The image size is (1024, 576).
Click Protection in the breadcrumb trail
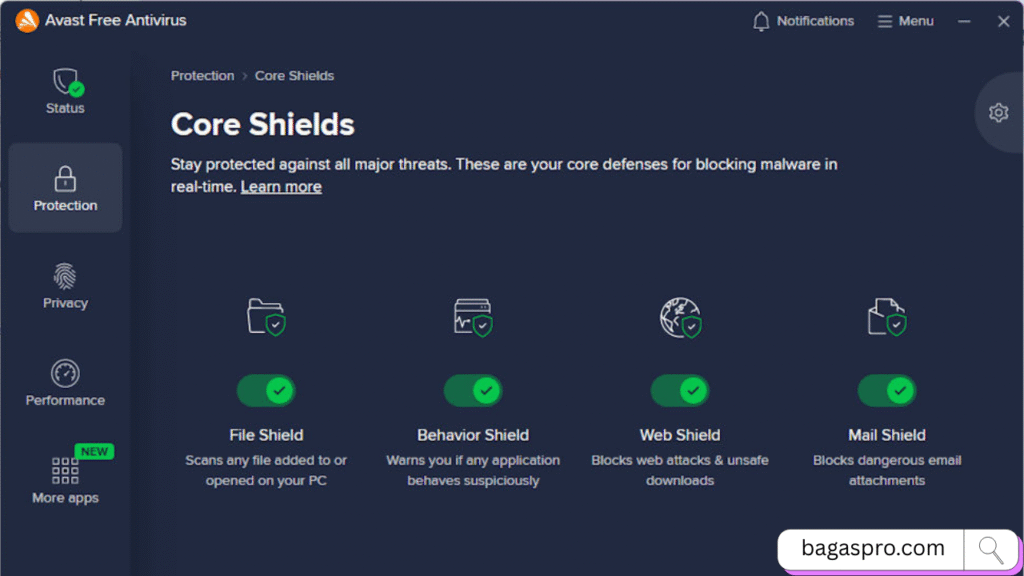[202, 75]
